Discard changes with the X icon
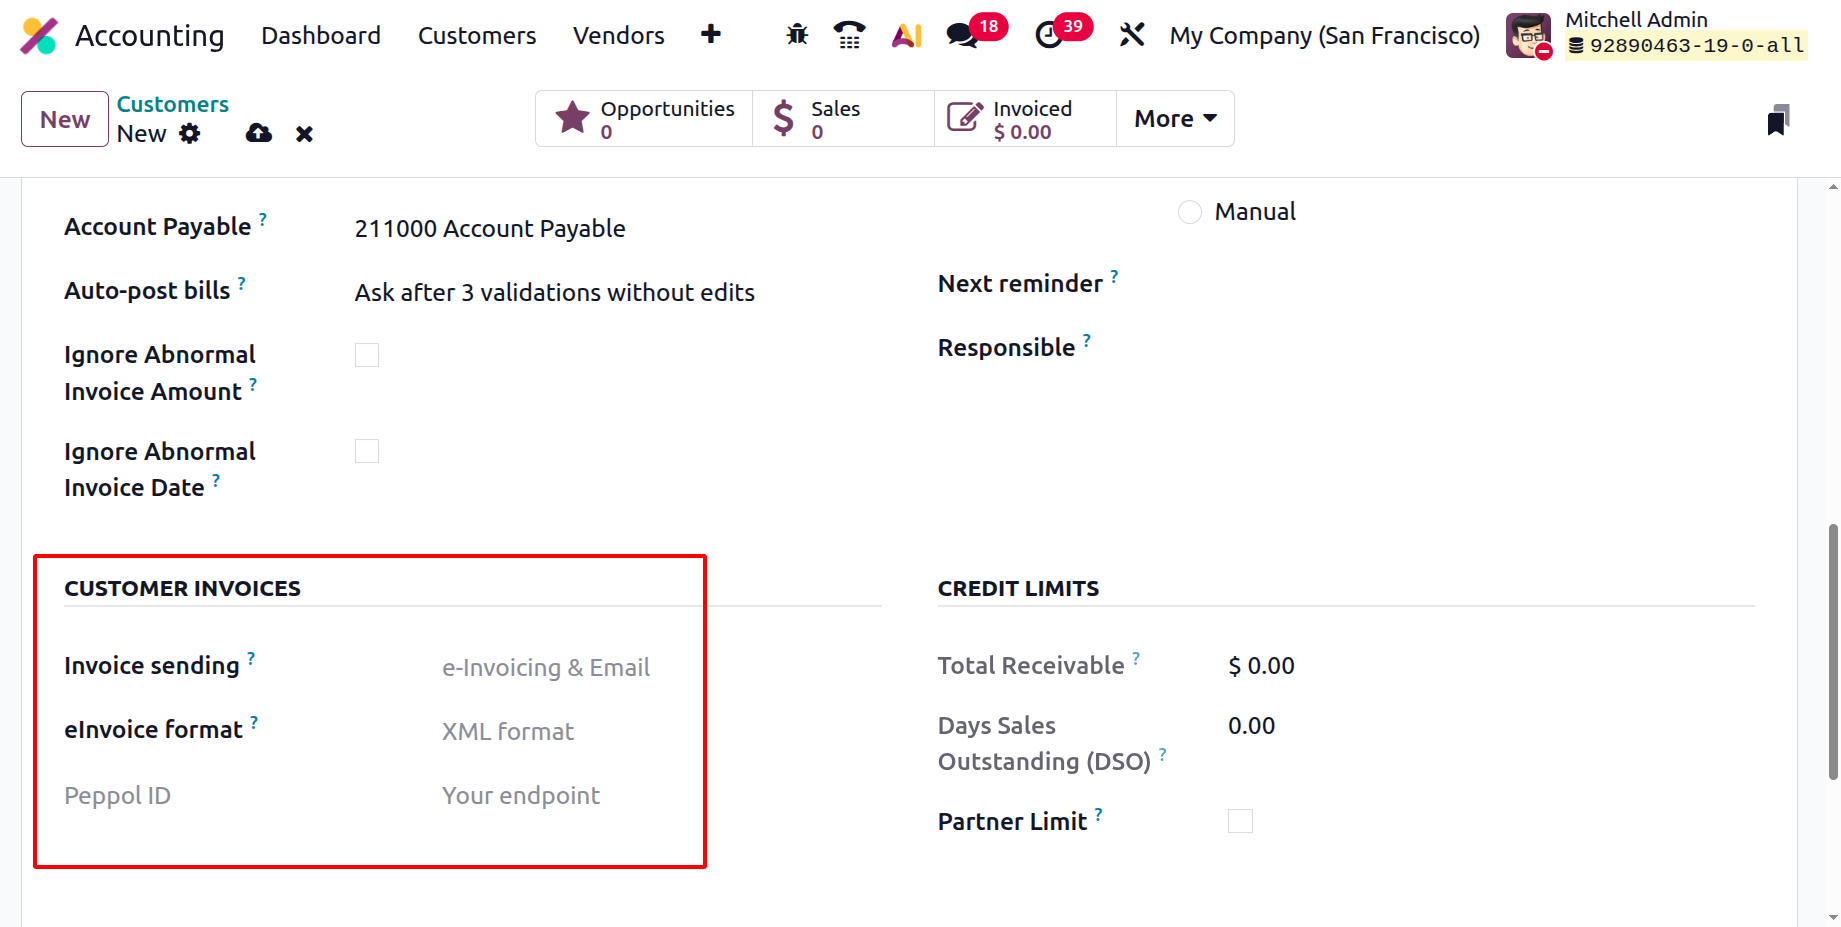The width and height of the screenshot is (1841, 927). [305, 134]
